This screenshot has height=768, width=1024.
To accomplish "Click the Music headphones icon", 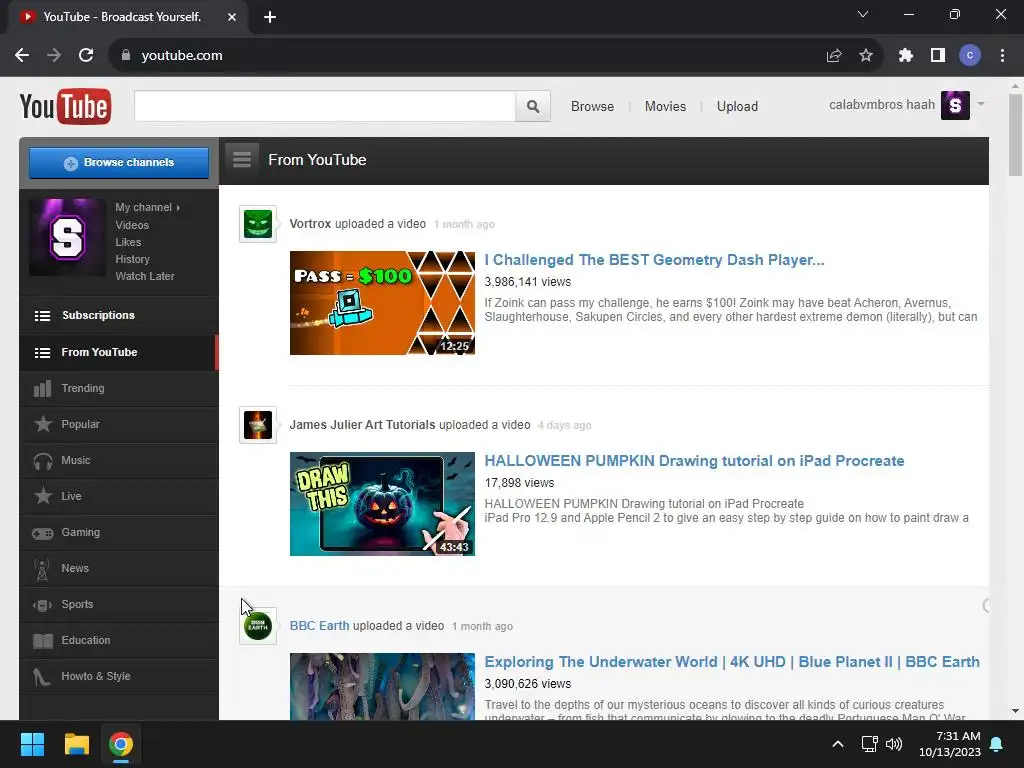I will coord(43,461).
